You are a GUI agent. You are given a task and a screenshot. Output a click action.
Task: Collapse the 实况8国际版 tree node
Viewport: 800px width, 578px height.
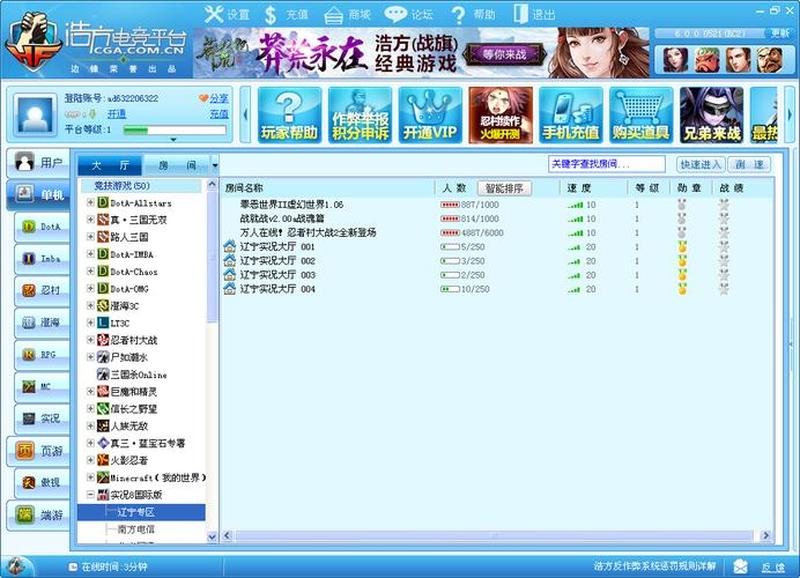tap(90, 494)
